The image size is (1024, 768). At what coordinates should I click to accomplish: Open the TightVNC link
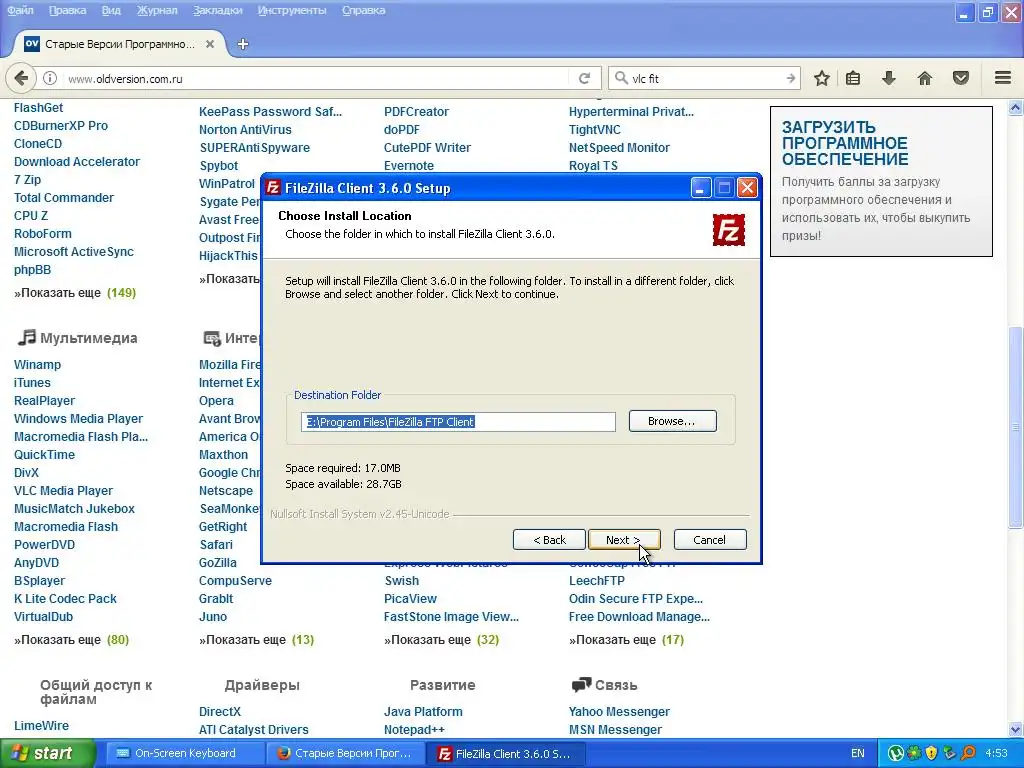click(594, 129)
